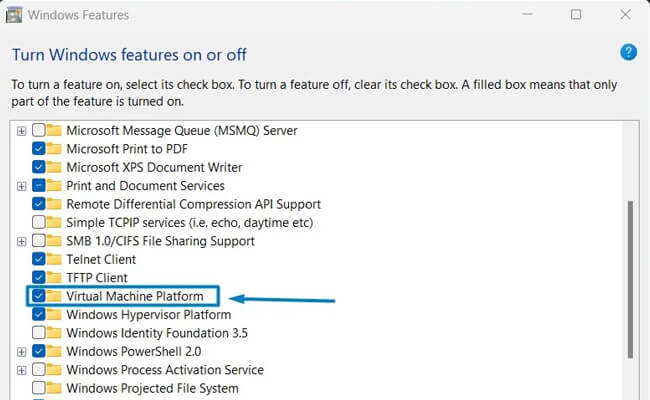Screen dimensions: 650x400
Task: Click folder icon beside TFTP Client
Action: [x=54, y=277]
